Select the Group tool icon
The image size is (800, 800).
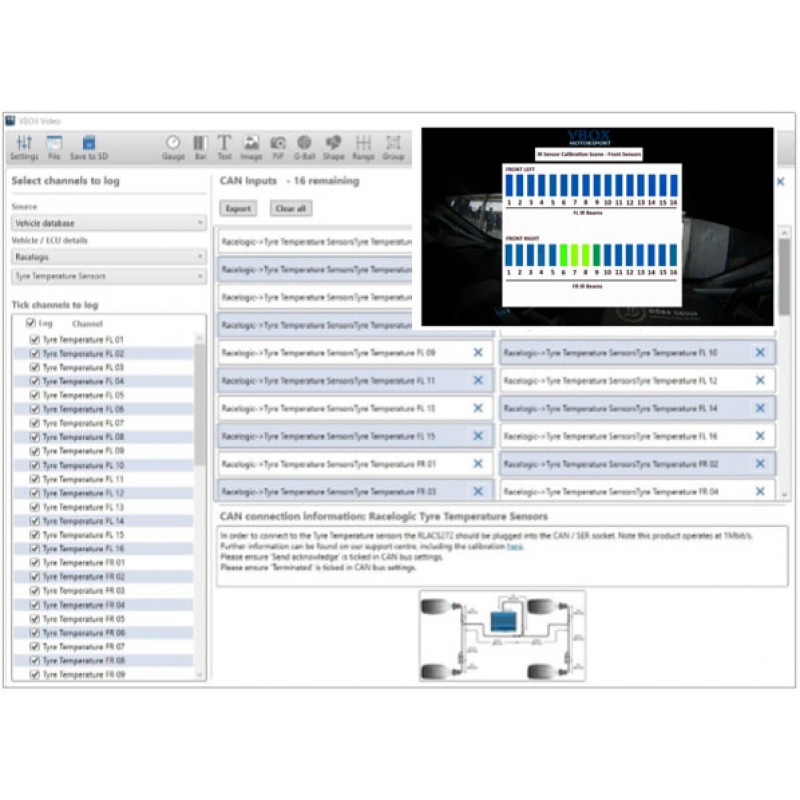[393, 148]
